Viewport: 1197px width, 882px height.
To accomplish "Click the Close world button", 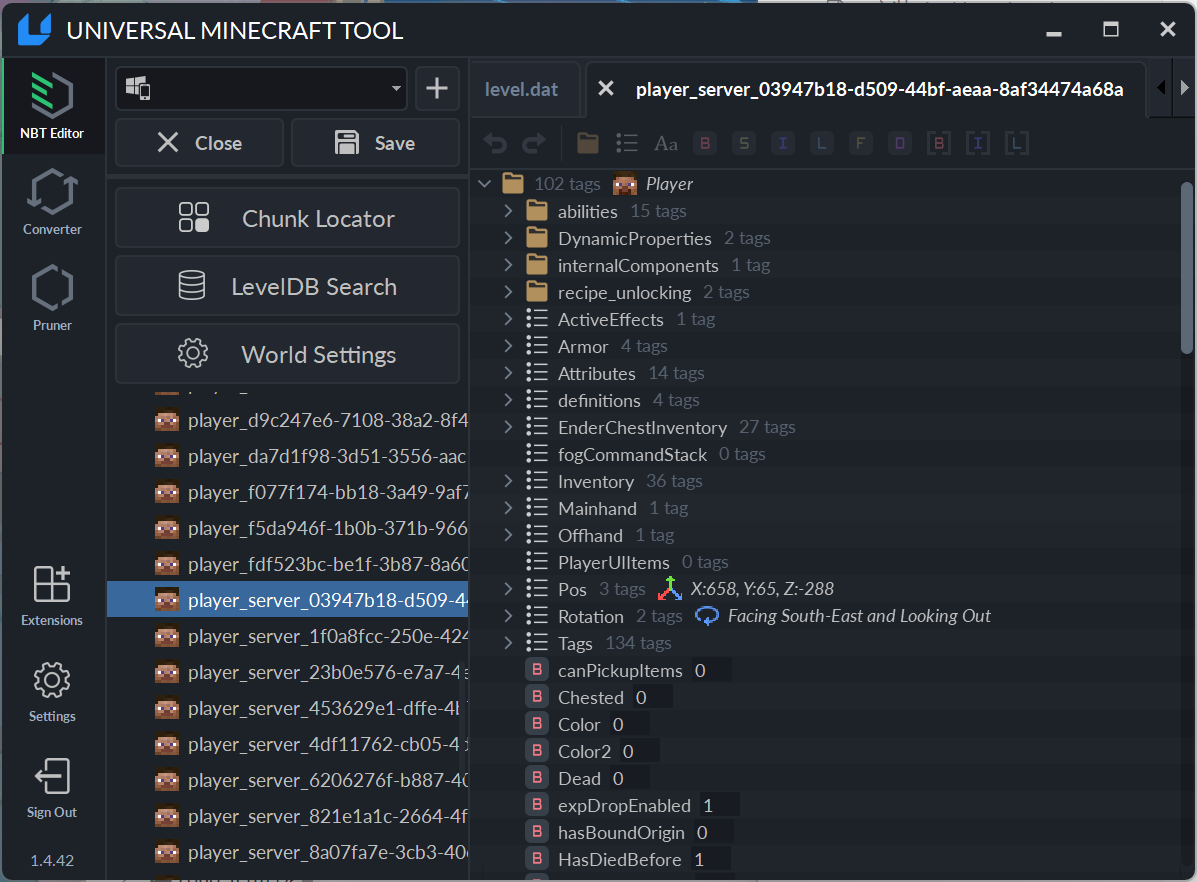I will (x=199, y=143).
